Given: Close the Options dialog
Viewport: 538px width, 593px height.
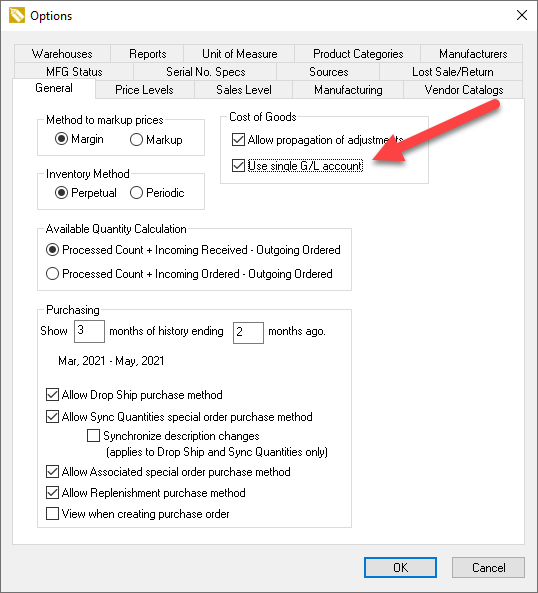Looking at the screenshot, I should (522, 16).
